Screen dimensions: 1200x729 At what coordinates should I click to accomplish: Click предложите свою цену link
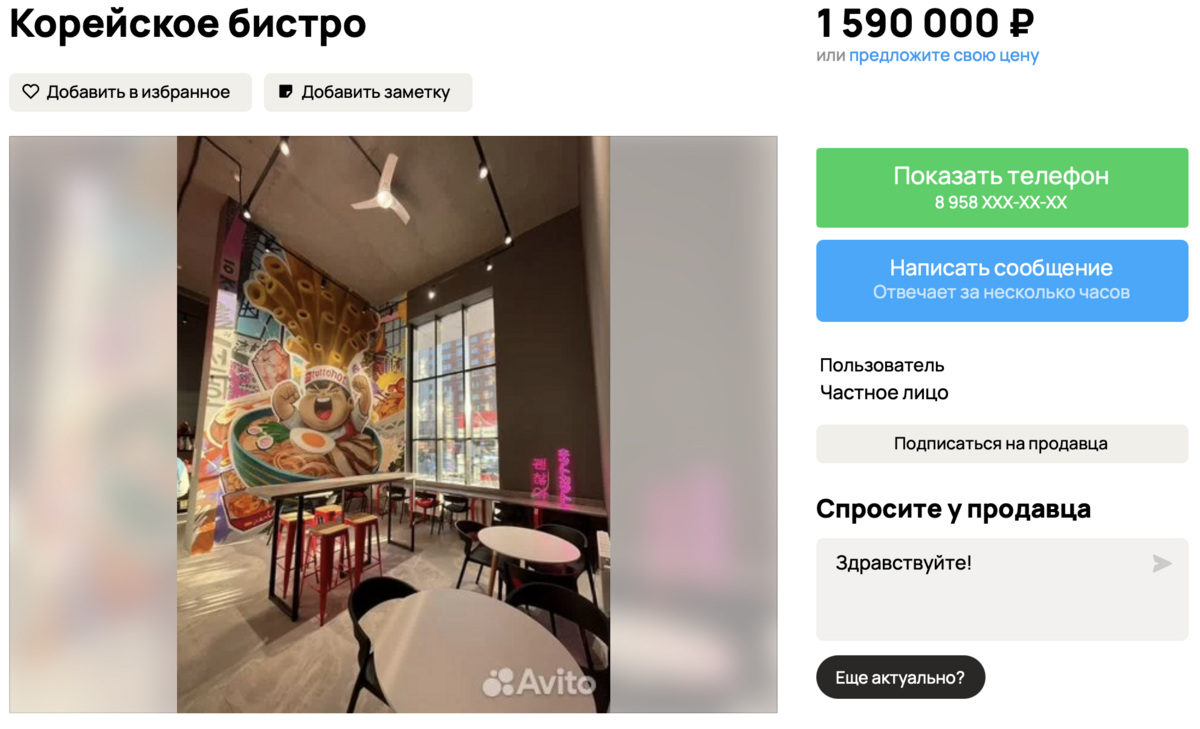(x=944, y=56)
